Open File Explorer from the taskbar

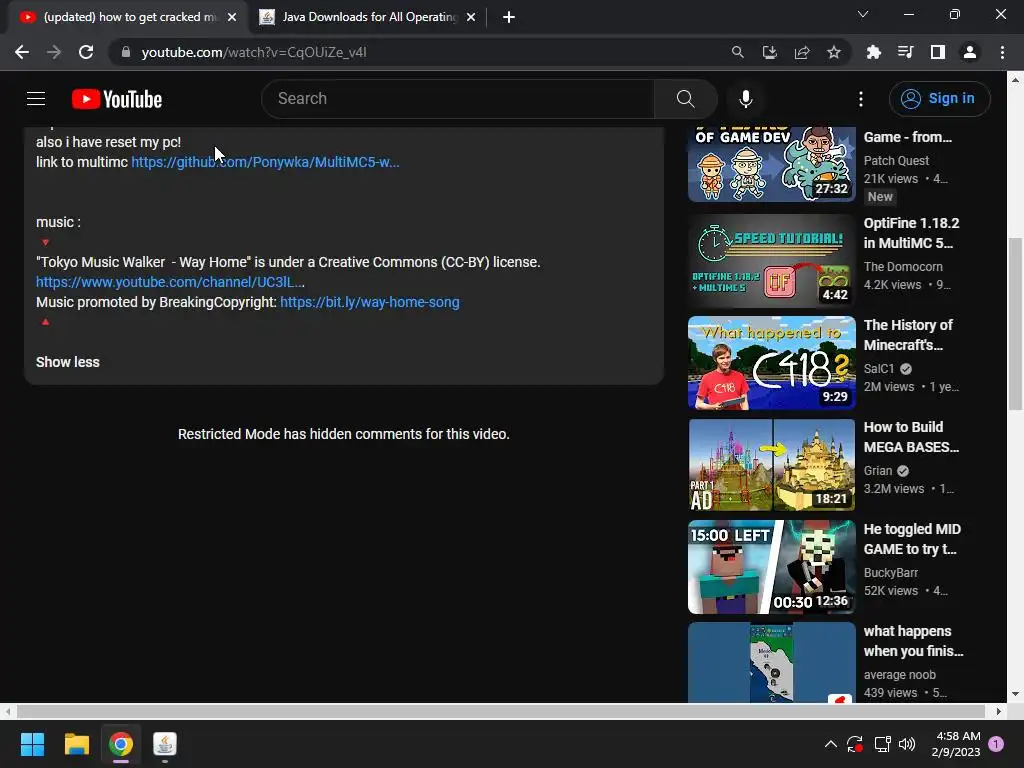76,744
